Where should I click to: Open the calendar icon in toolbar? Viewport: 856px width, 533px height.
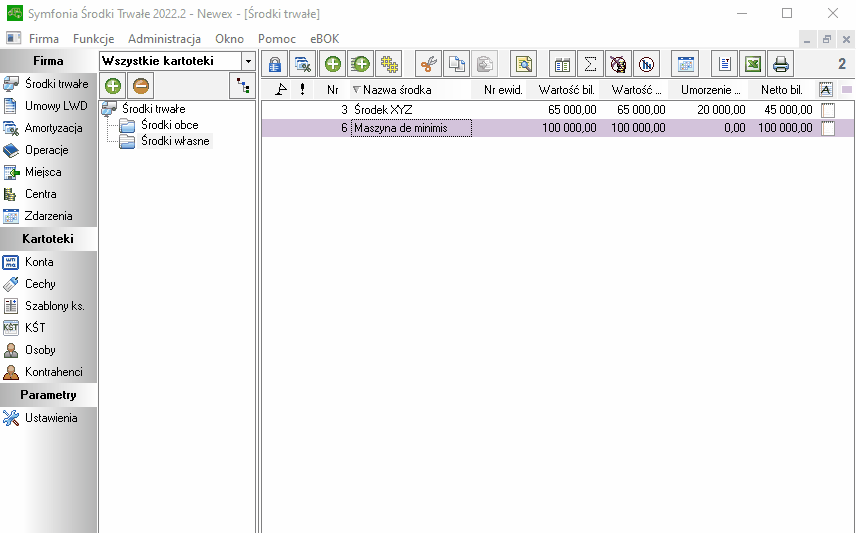686,64
